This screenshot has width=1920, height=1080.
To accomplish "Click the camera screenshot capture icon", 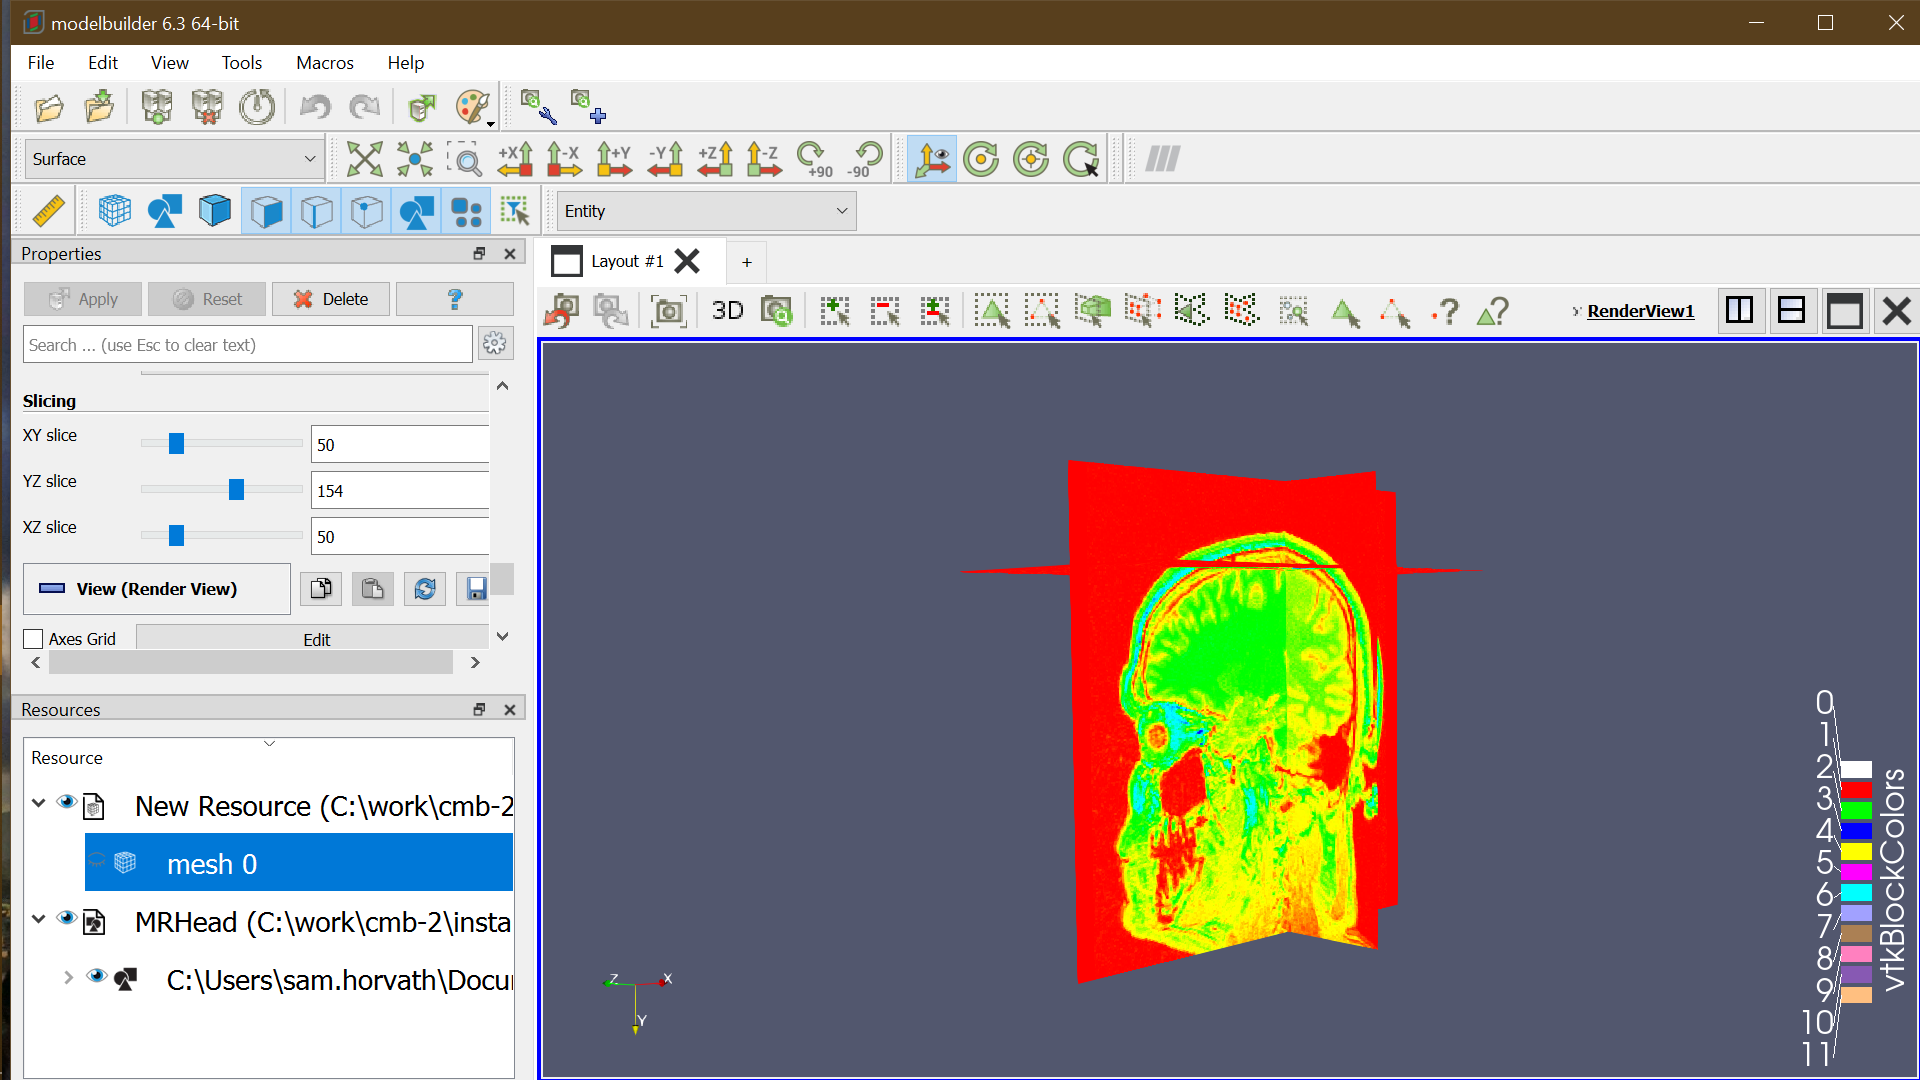I will pyautogui.click(x=667, y=310).
